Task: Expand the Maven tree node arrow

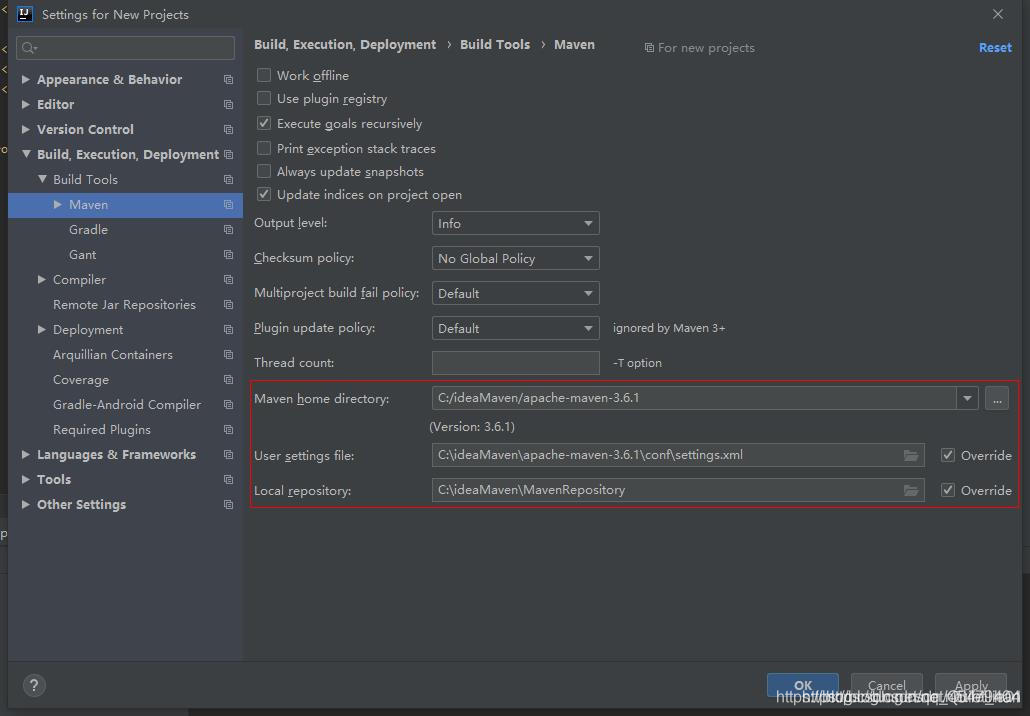Action: tap(58, 204)
